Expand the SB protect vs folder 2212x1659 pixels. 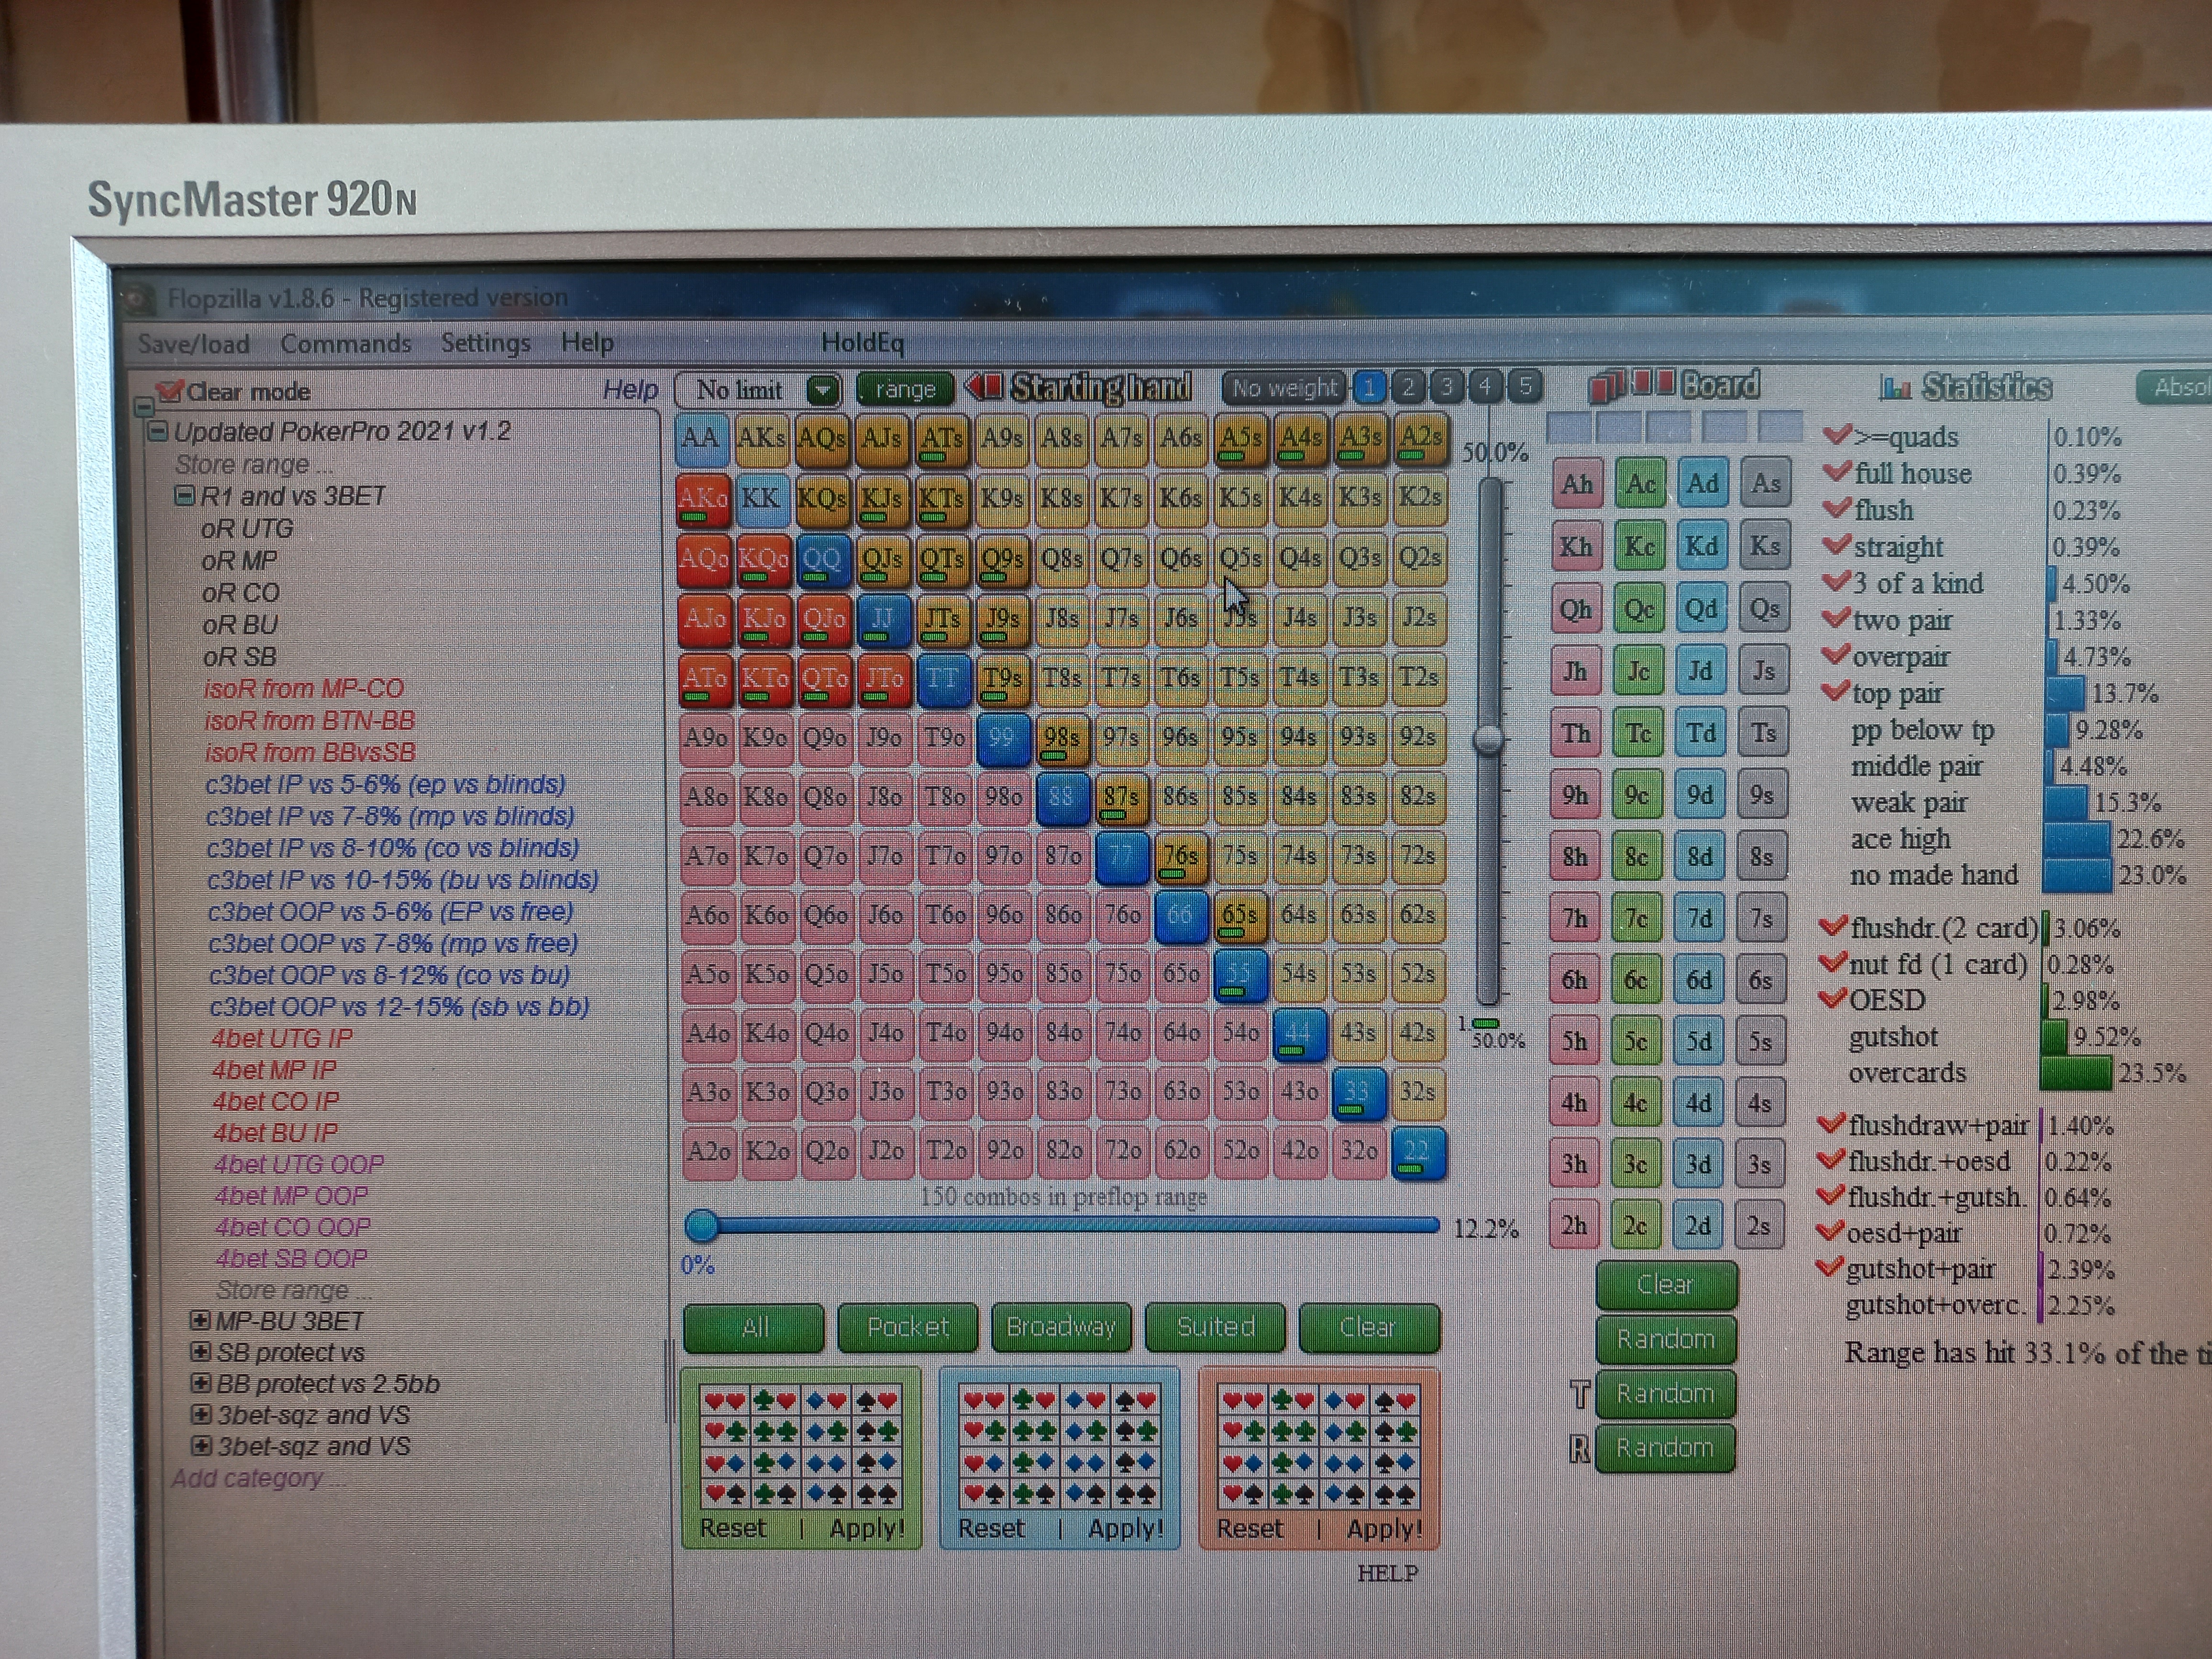click(201, 1352)
